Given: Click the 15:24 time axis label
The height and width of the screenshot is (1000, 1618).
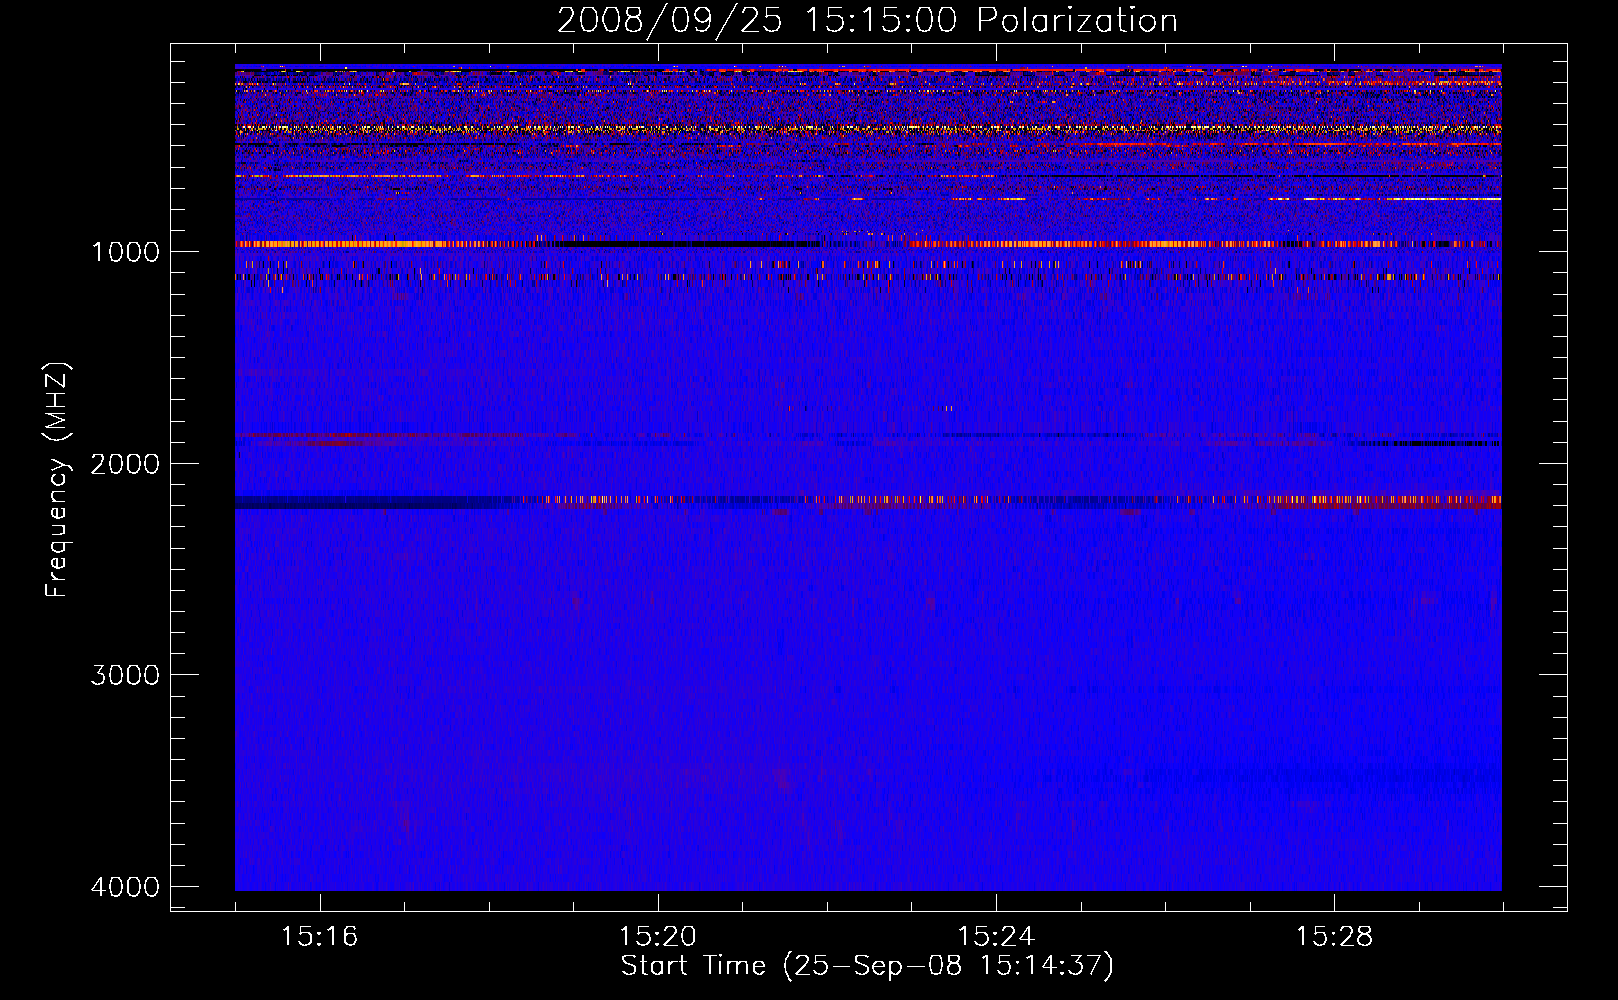Looking at the screenshot, I should 996,936.
